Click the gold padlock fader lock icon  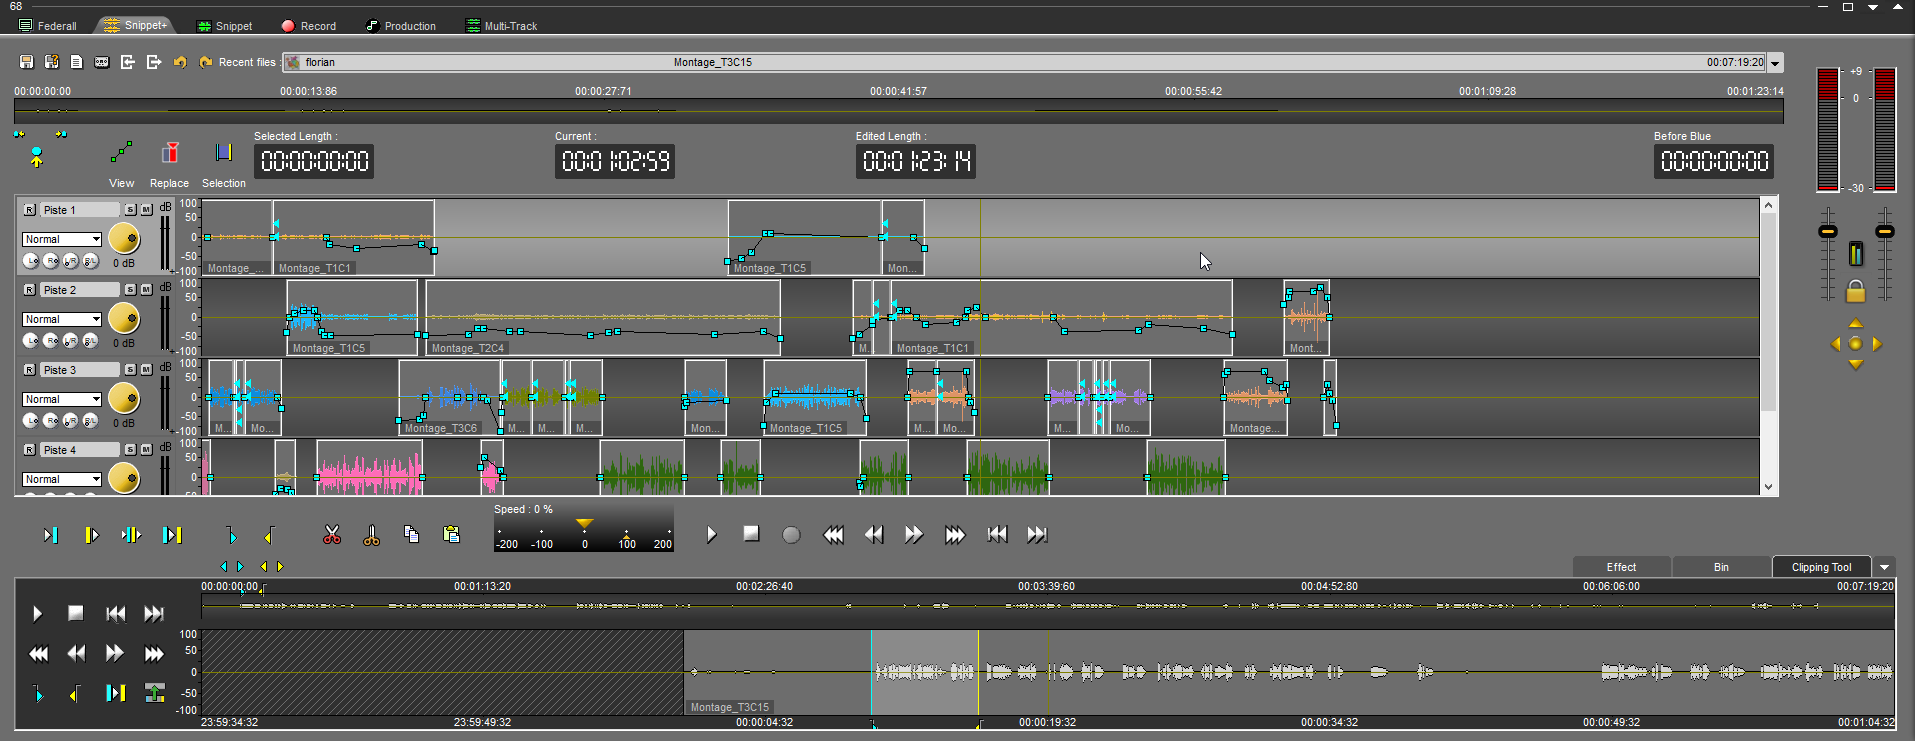1855,291
